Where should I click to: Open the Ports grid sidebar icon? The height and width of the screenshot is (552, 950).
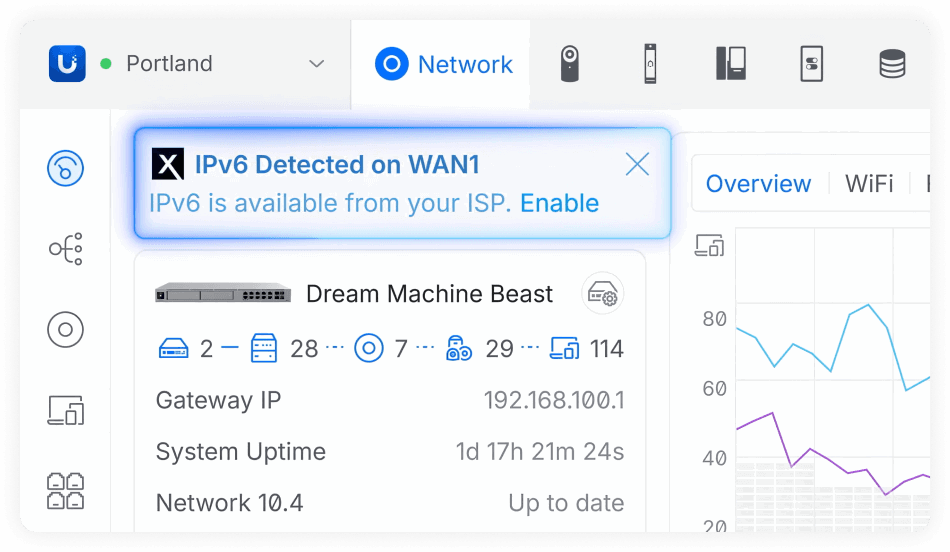(65, 491)
